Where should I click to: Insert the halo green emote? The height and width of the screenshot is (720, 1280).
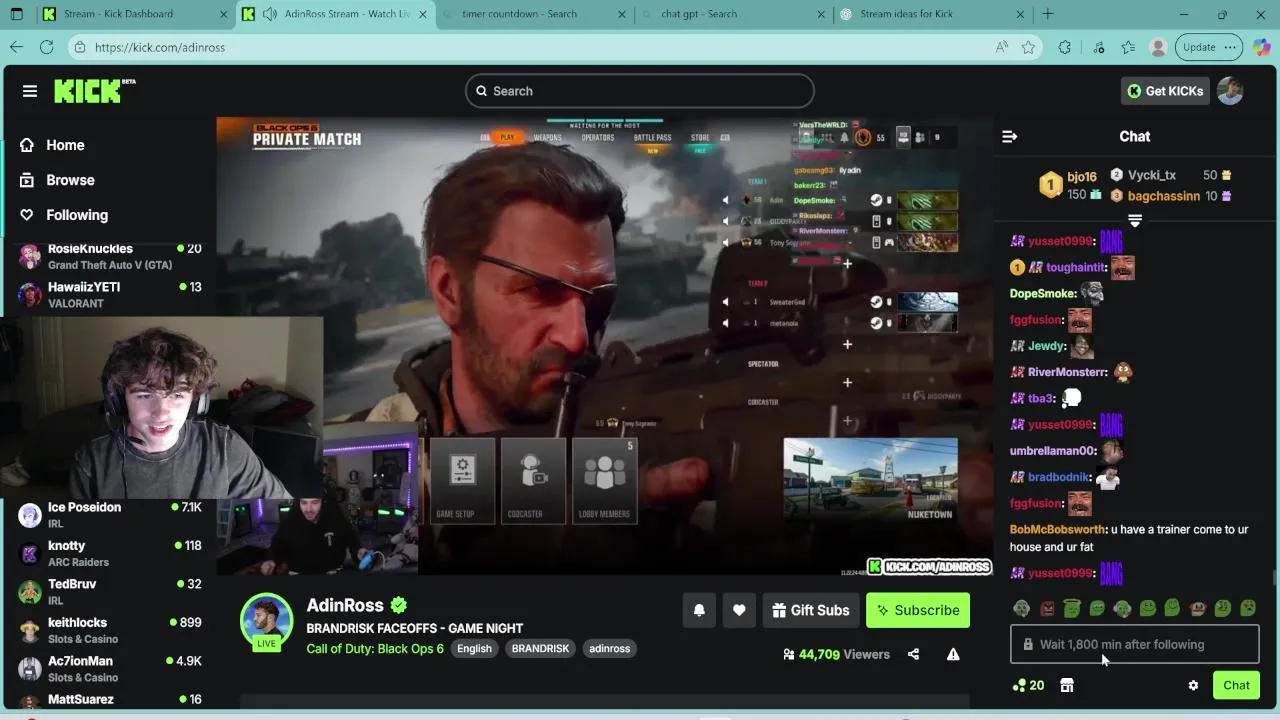point(1072,607)
